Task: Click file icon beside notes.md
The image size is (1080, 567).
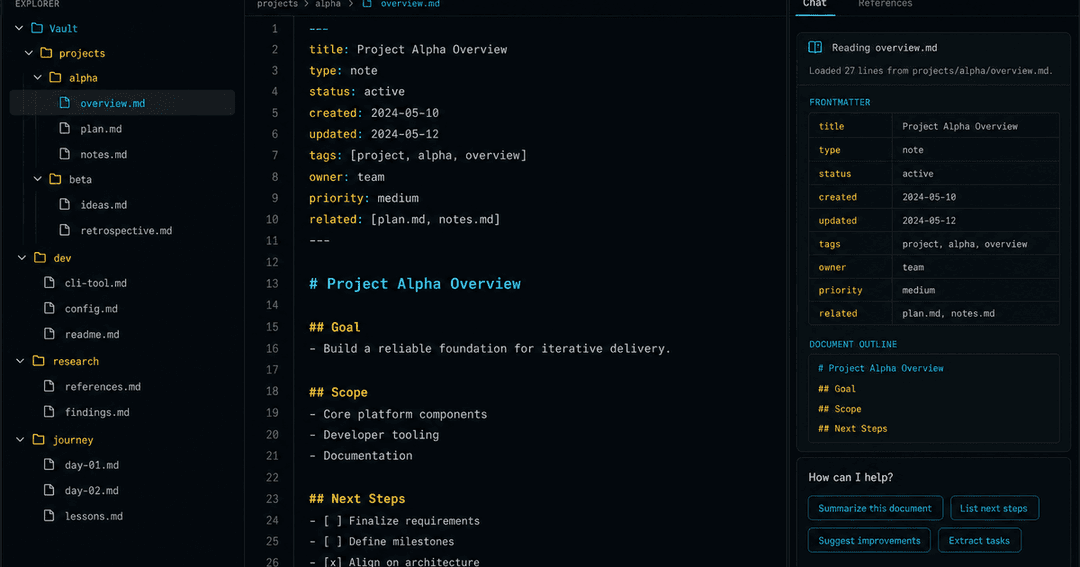Action: click(65, 154)
